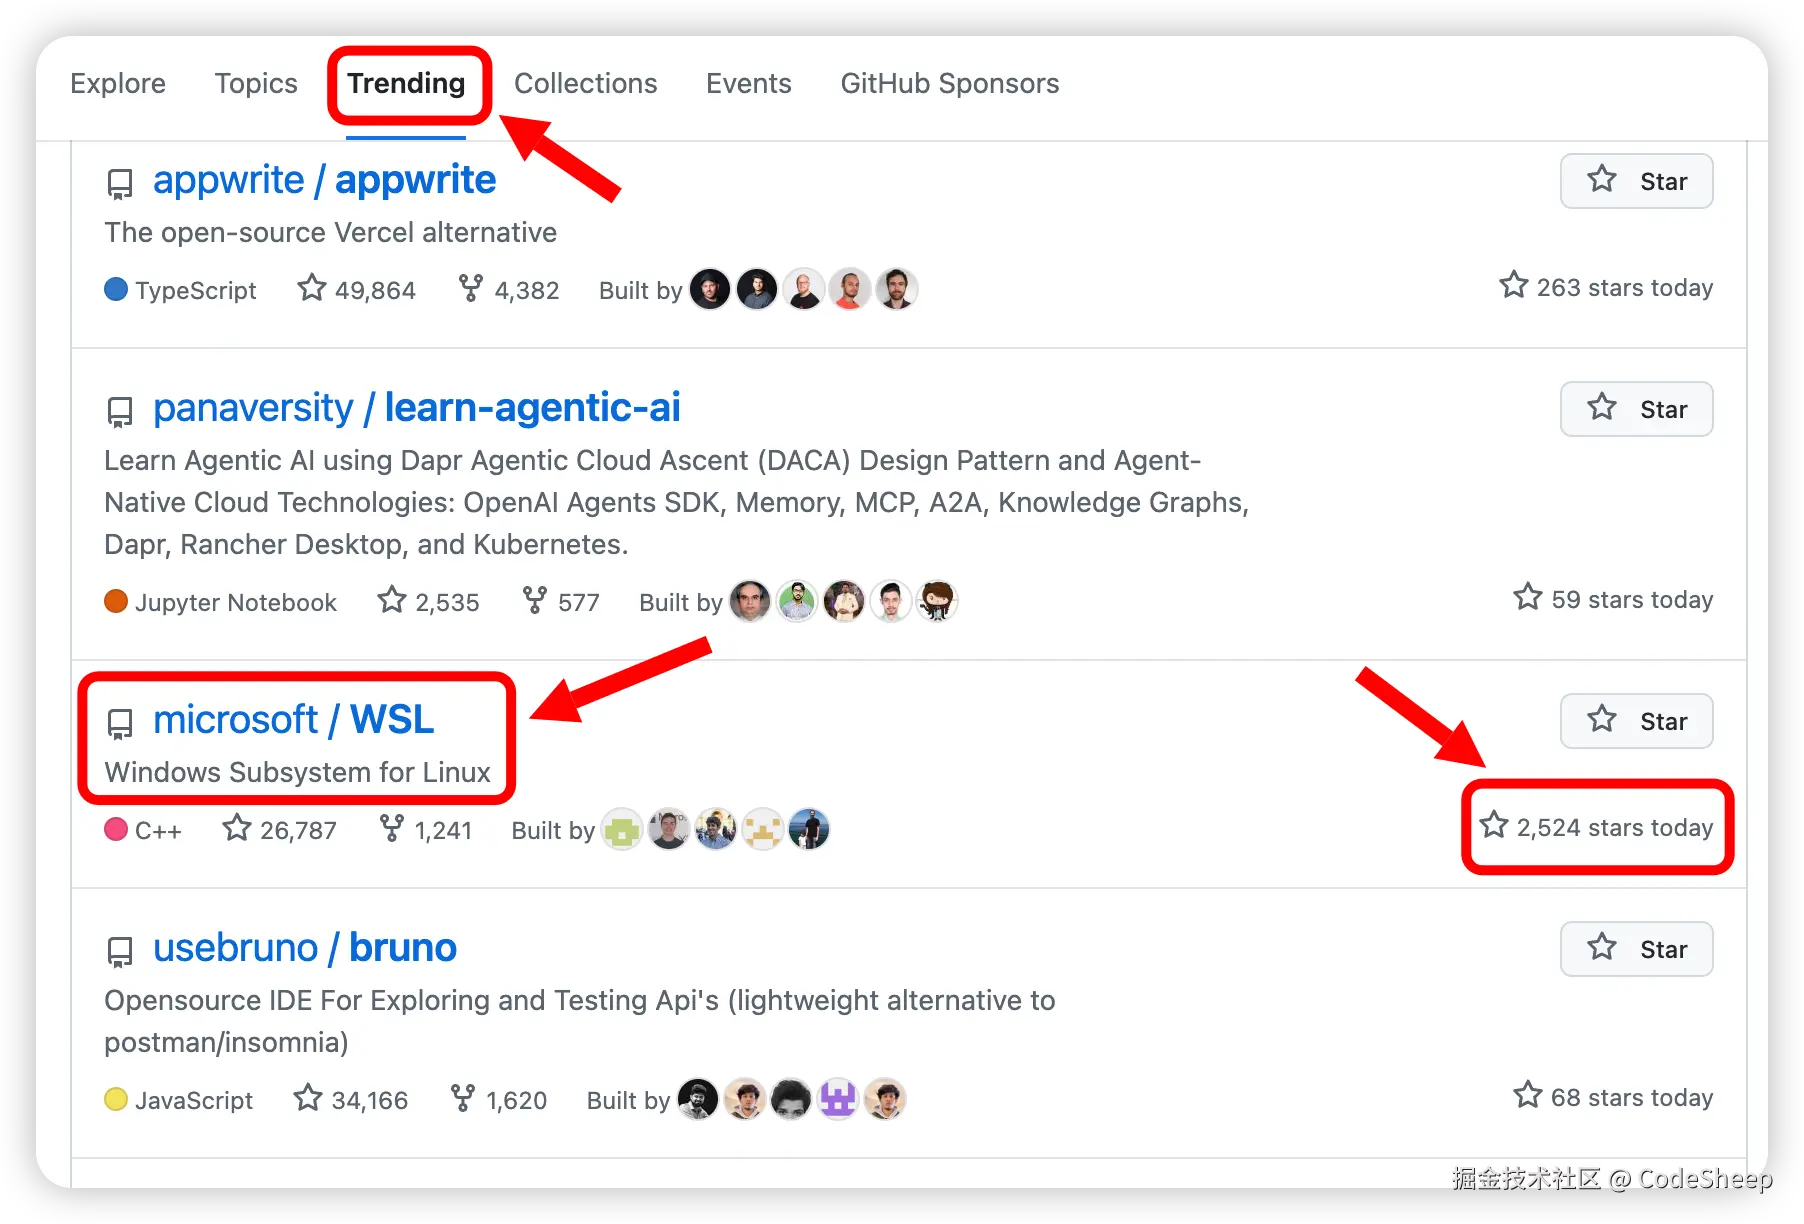
Task: Click the fork icon showing 4,382 forks
Action: click(470, 289)
